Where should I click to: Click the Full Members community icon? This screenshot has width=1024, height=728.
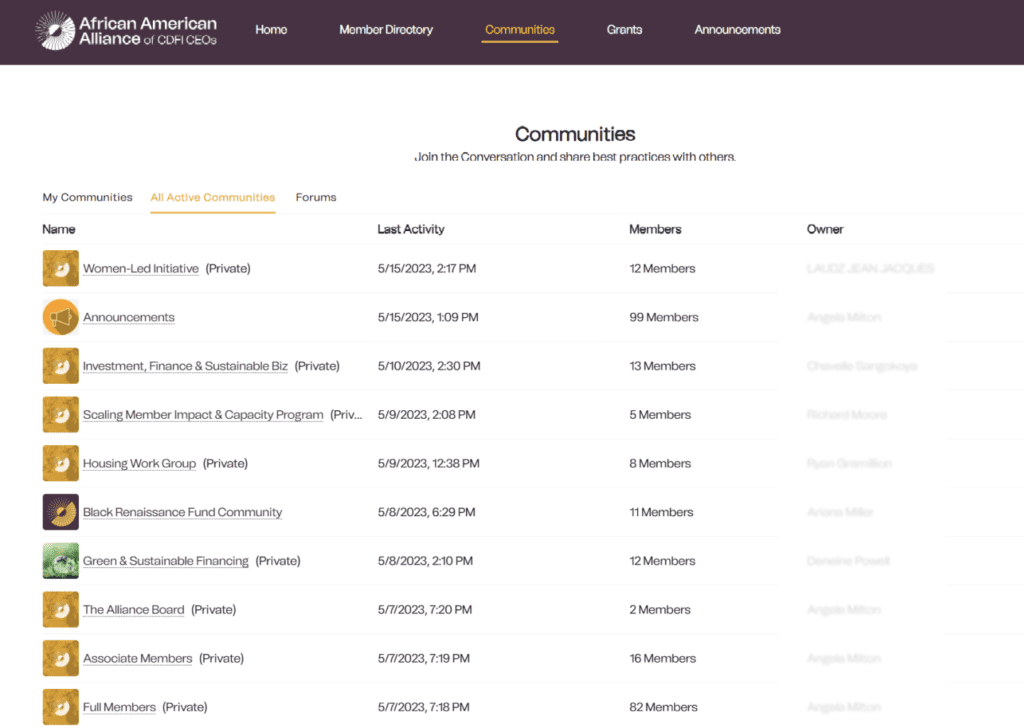coord(61,707)
